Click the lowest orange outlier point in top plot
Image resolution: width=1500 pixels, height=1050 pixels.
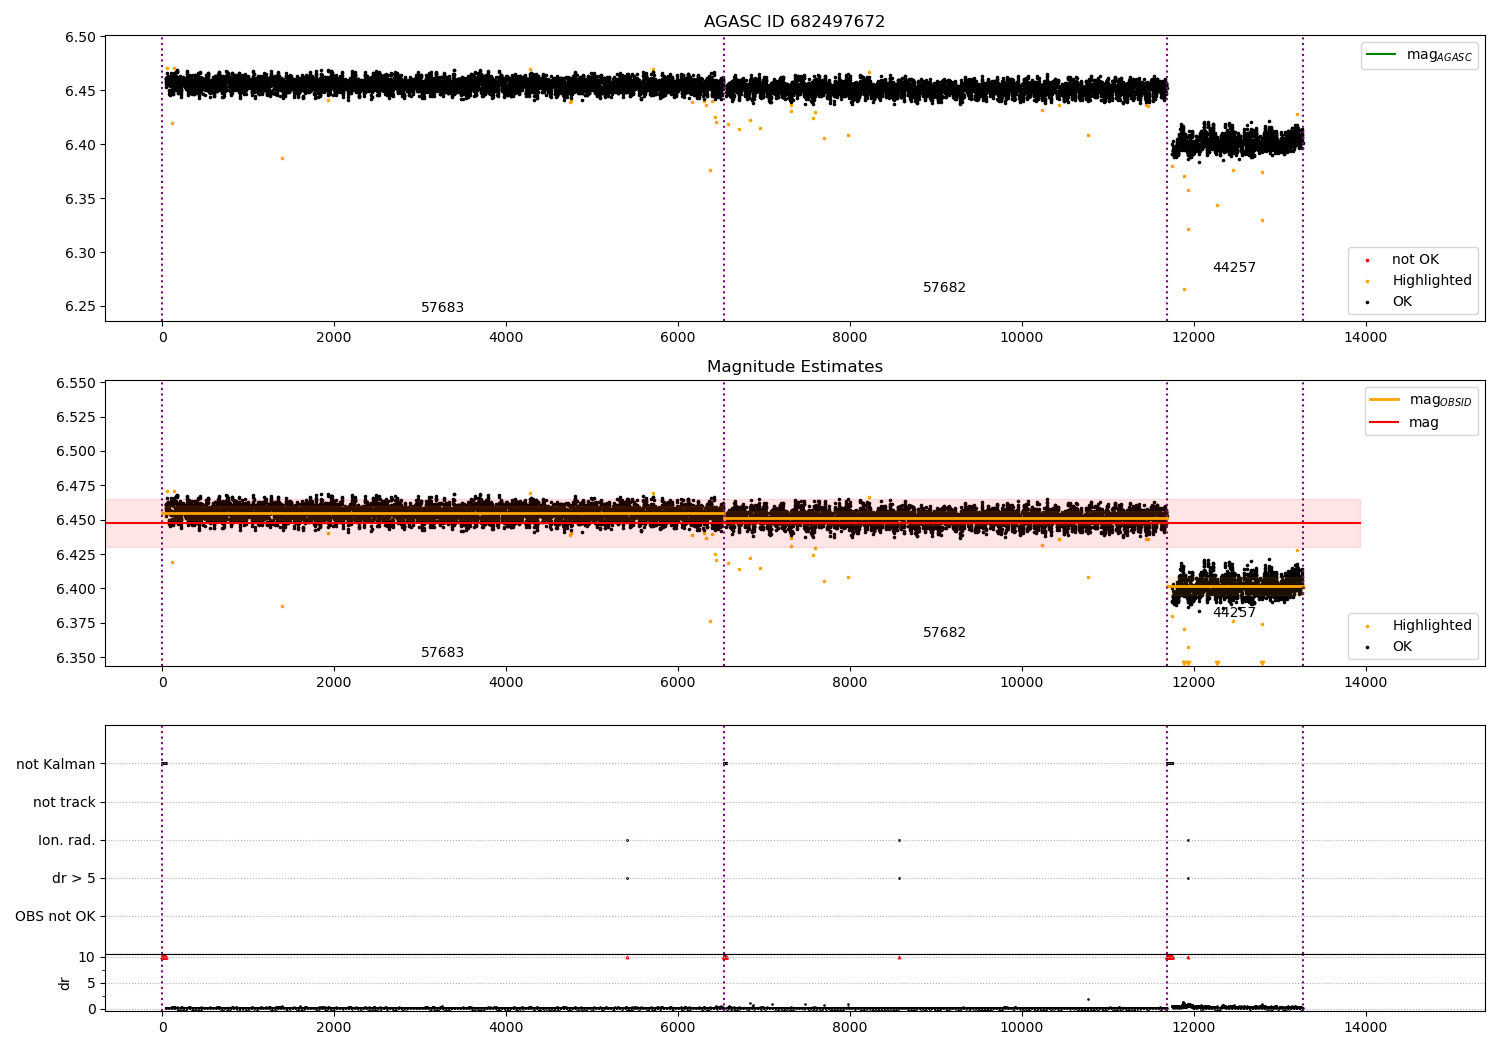tap(1184, 290)
